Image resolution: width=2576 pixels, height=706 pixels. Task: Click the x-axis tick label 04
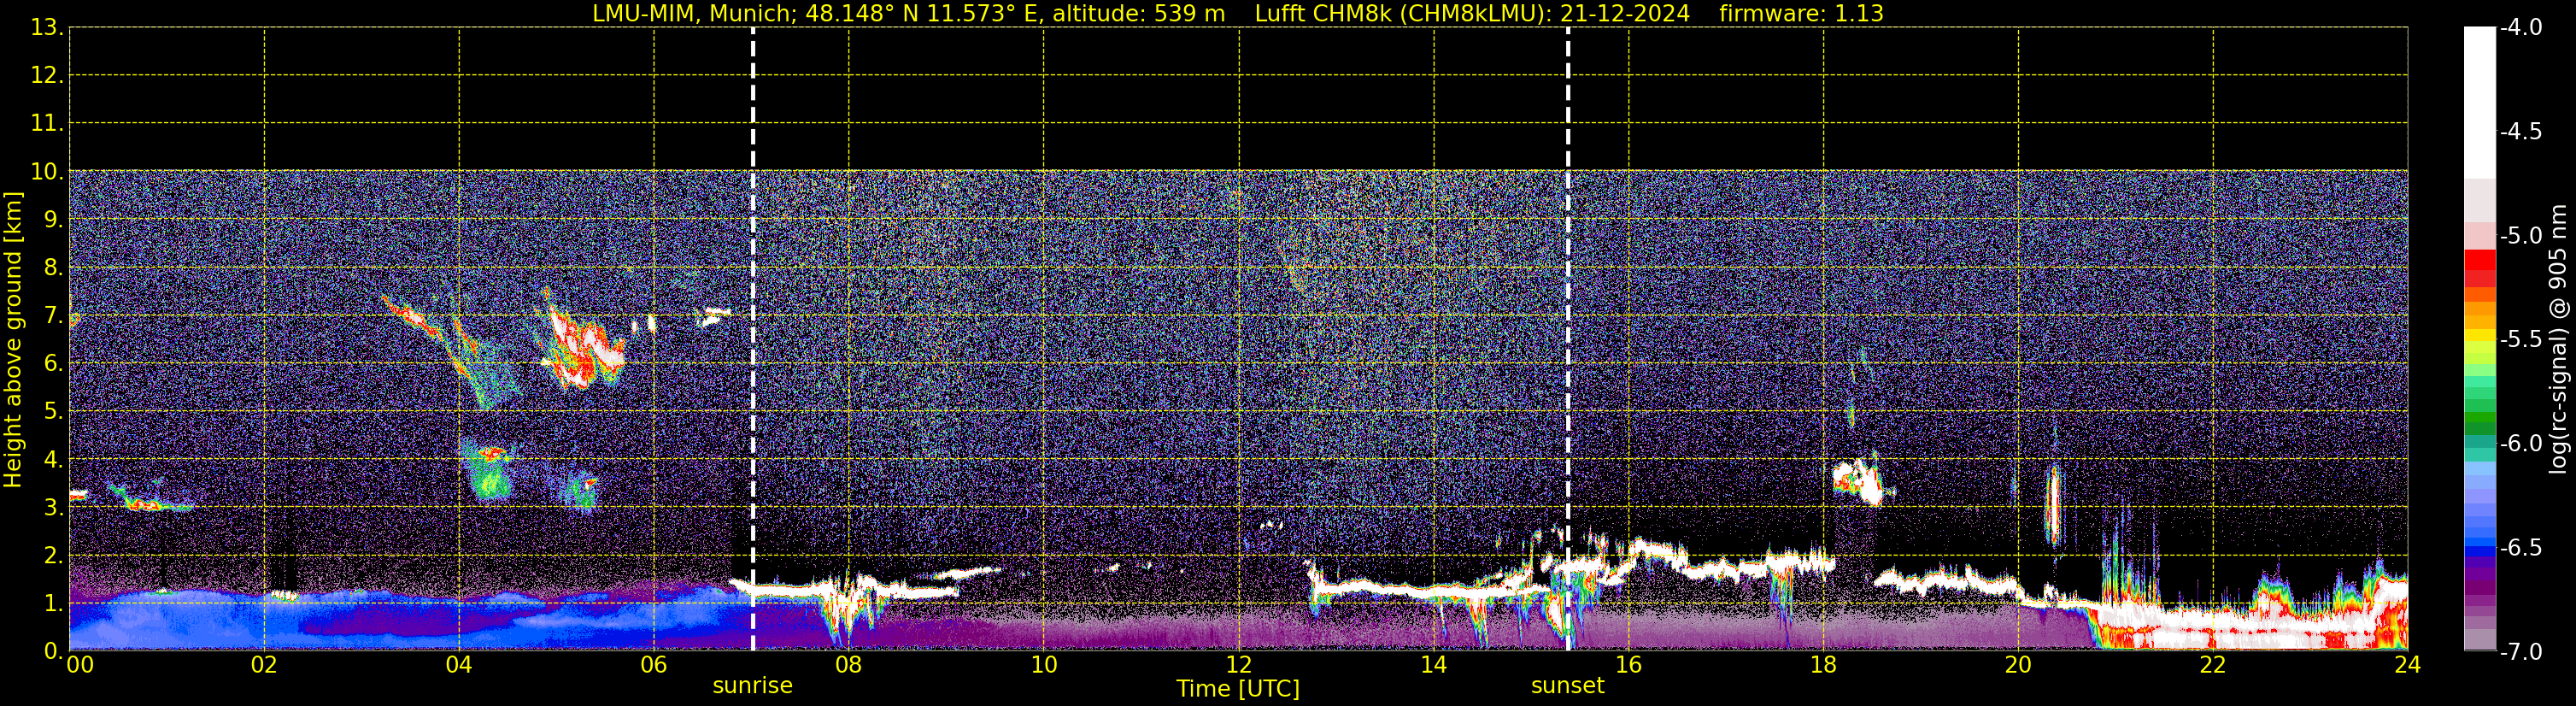pyautogui.click(x=459, y=665)
